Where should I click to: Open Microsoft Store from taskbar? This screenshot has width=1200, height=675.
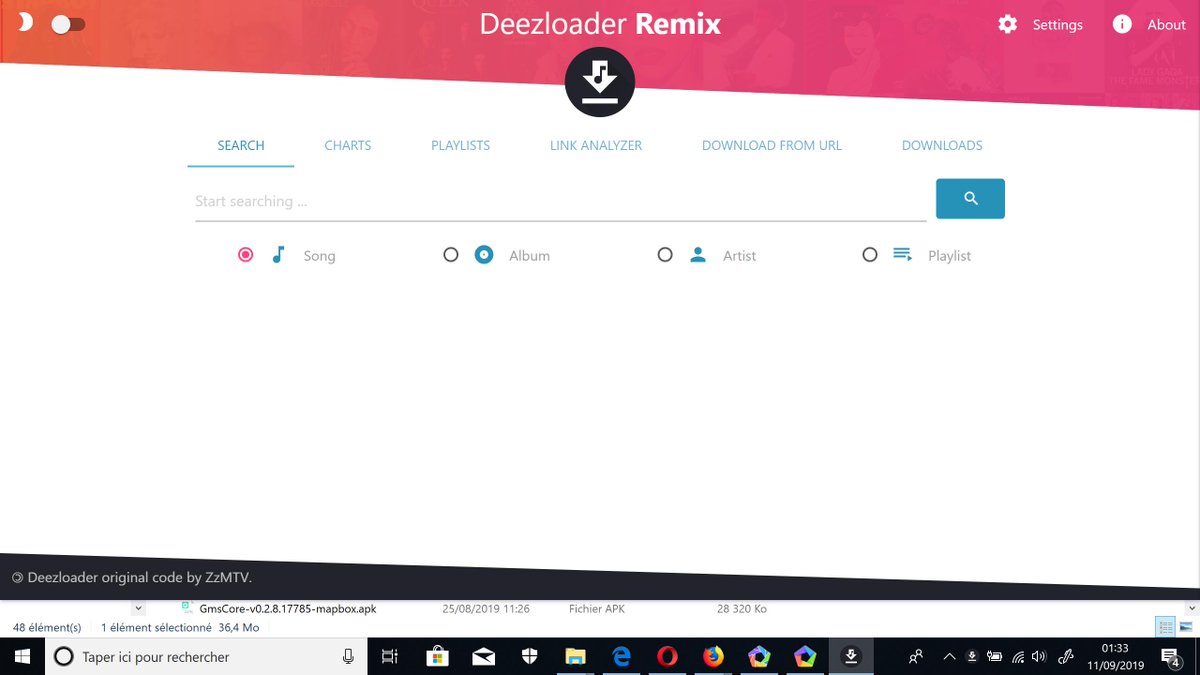tap(437, 657)
